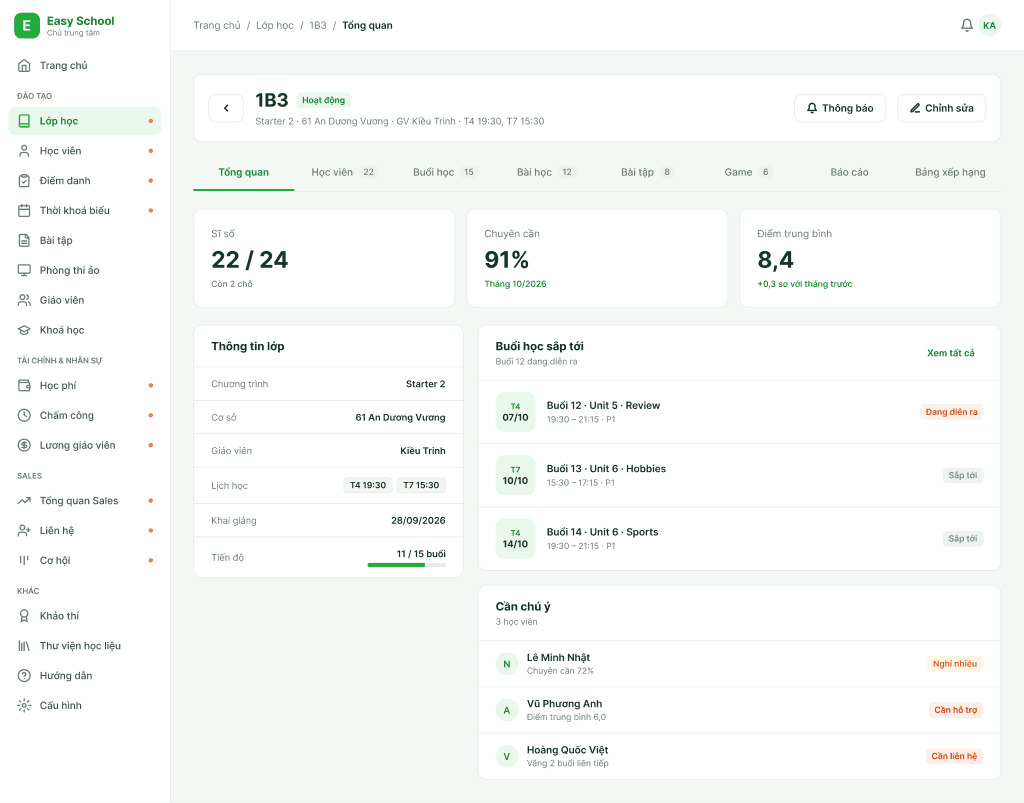Viewport: 1024px width, 803px height.
Task: Open Cấu hình settings
Action: [x=85, y=705]
